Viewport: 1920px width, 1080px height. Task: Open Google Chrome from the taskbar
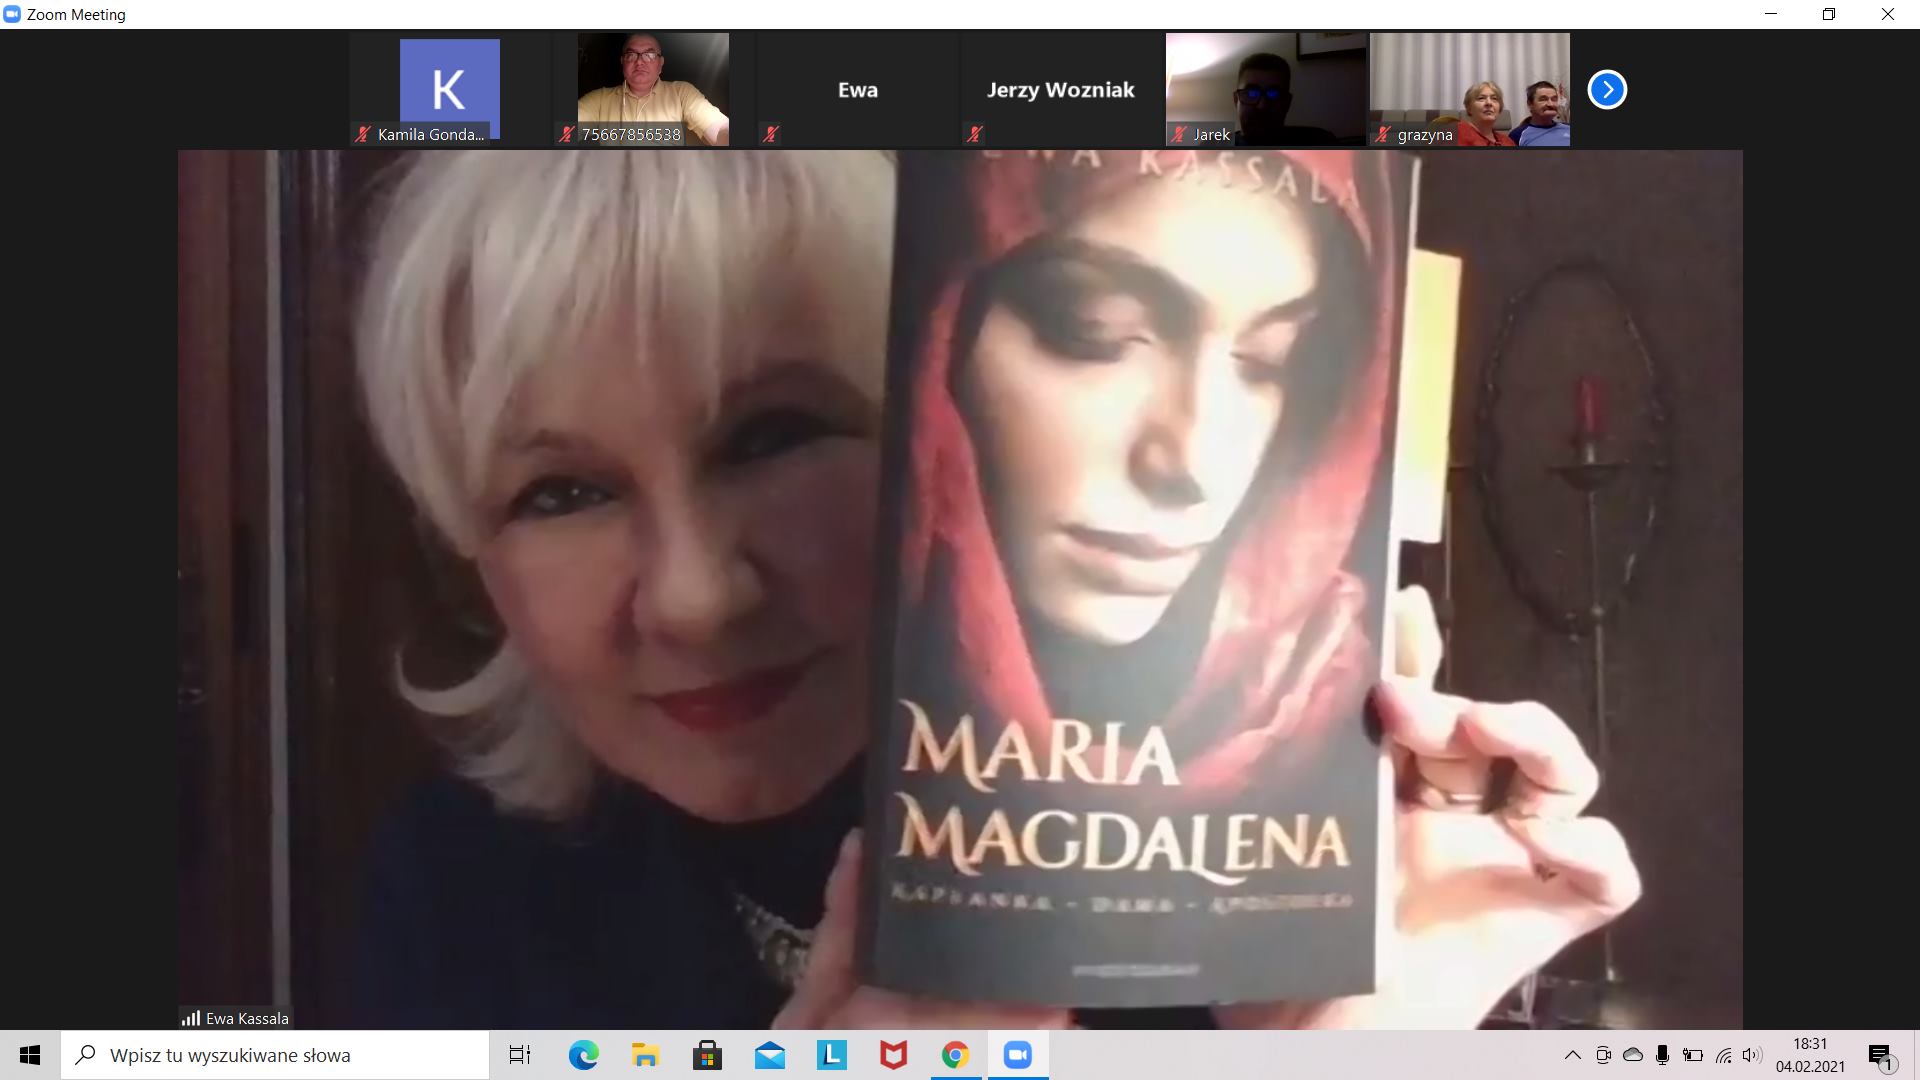[955, 1055]
